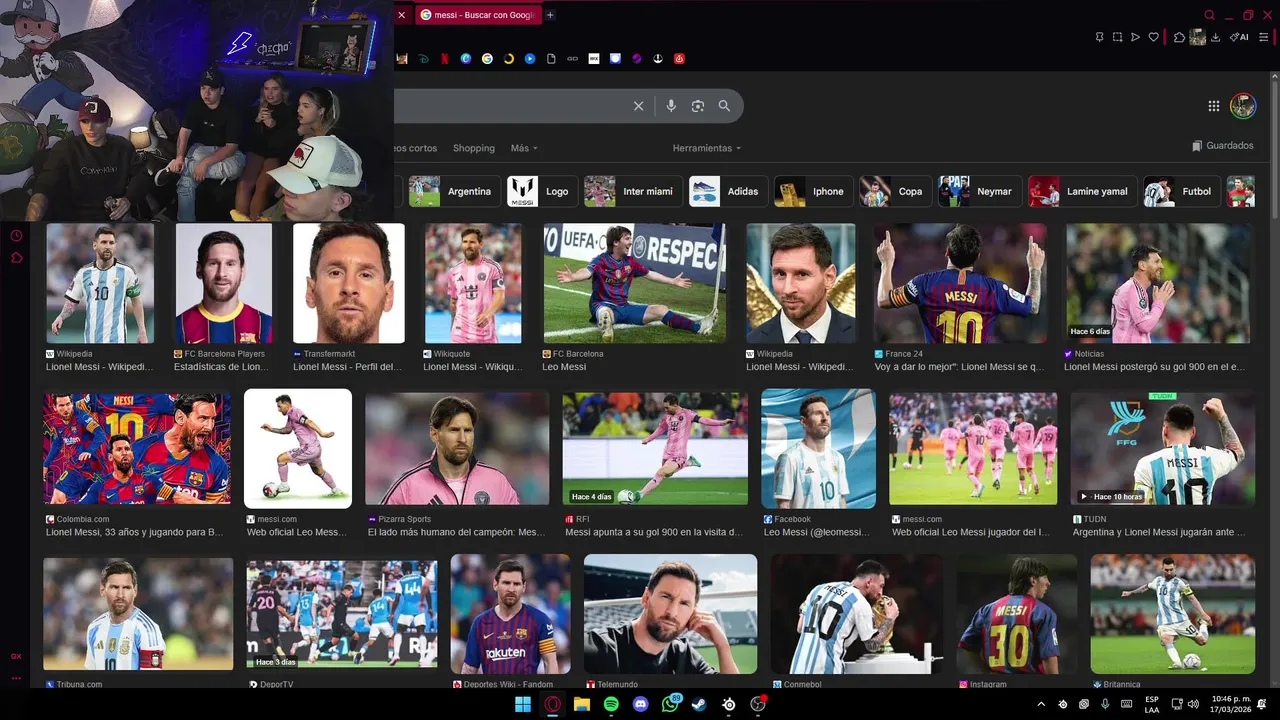Open the Opera easy setup menu
Image resolution: width=1280 pixels, height=720 pixels.
pos(1264,37)
